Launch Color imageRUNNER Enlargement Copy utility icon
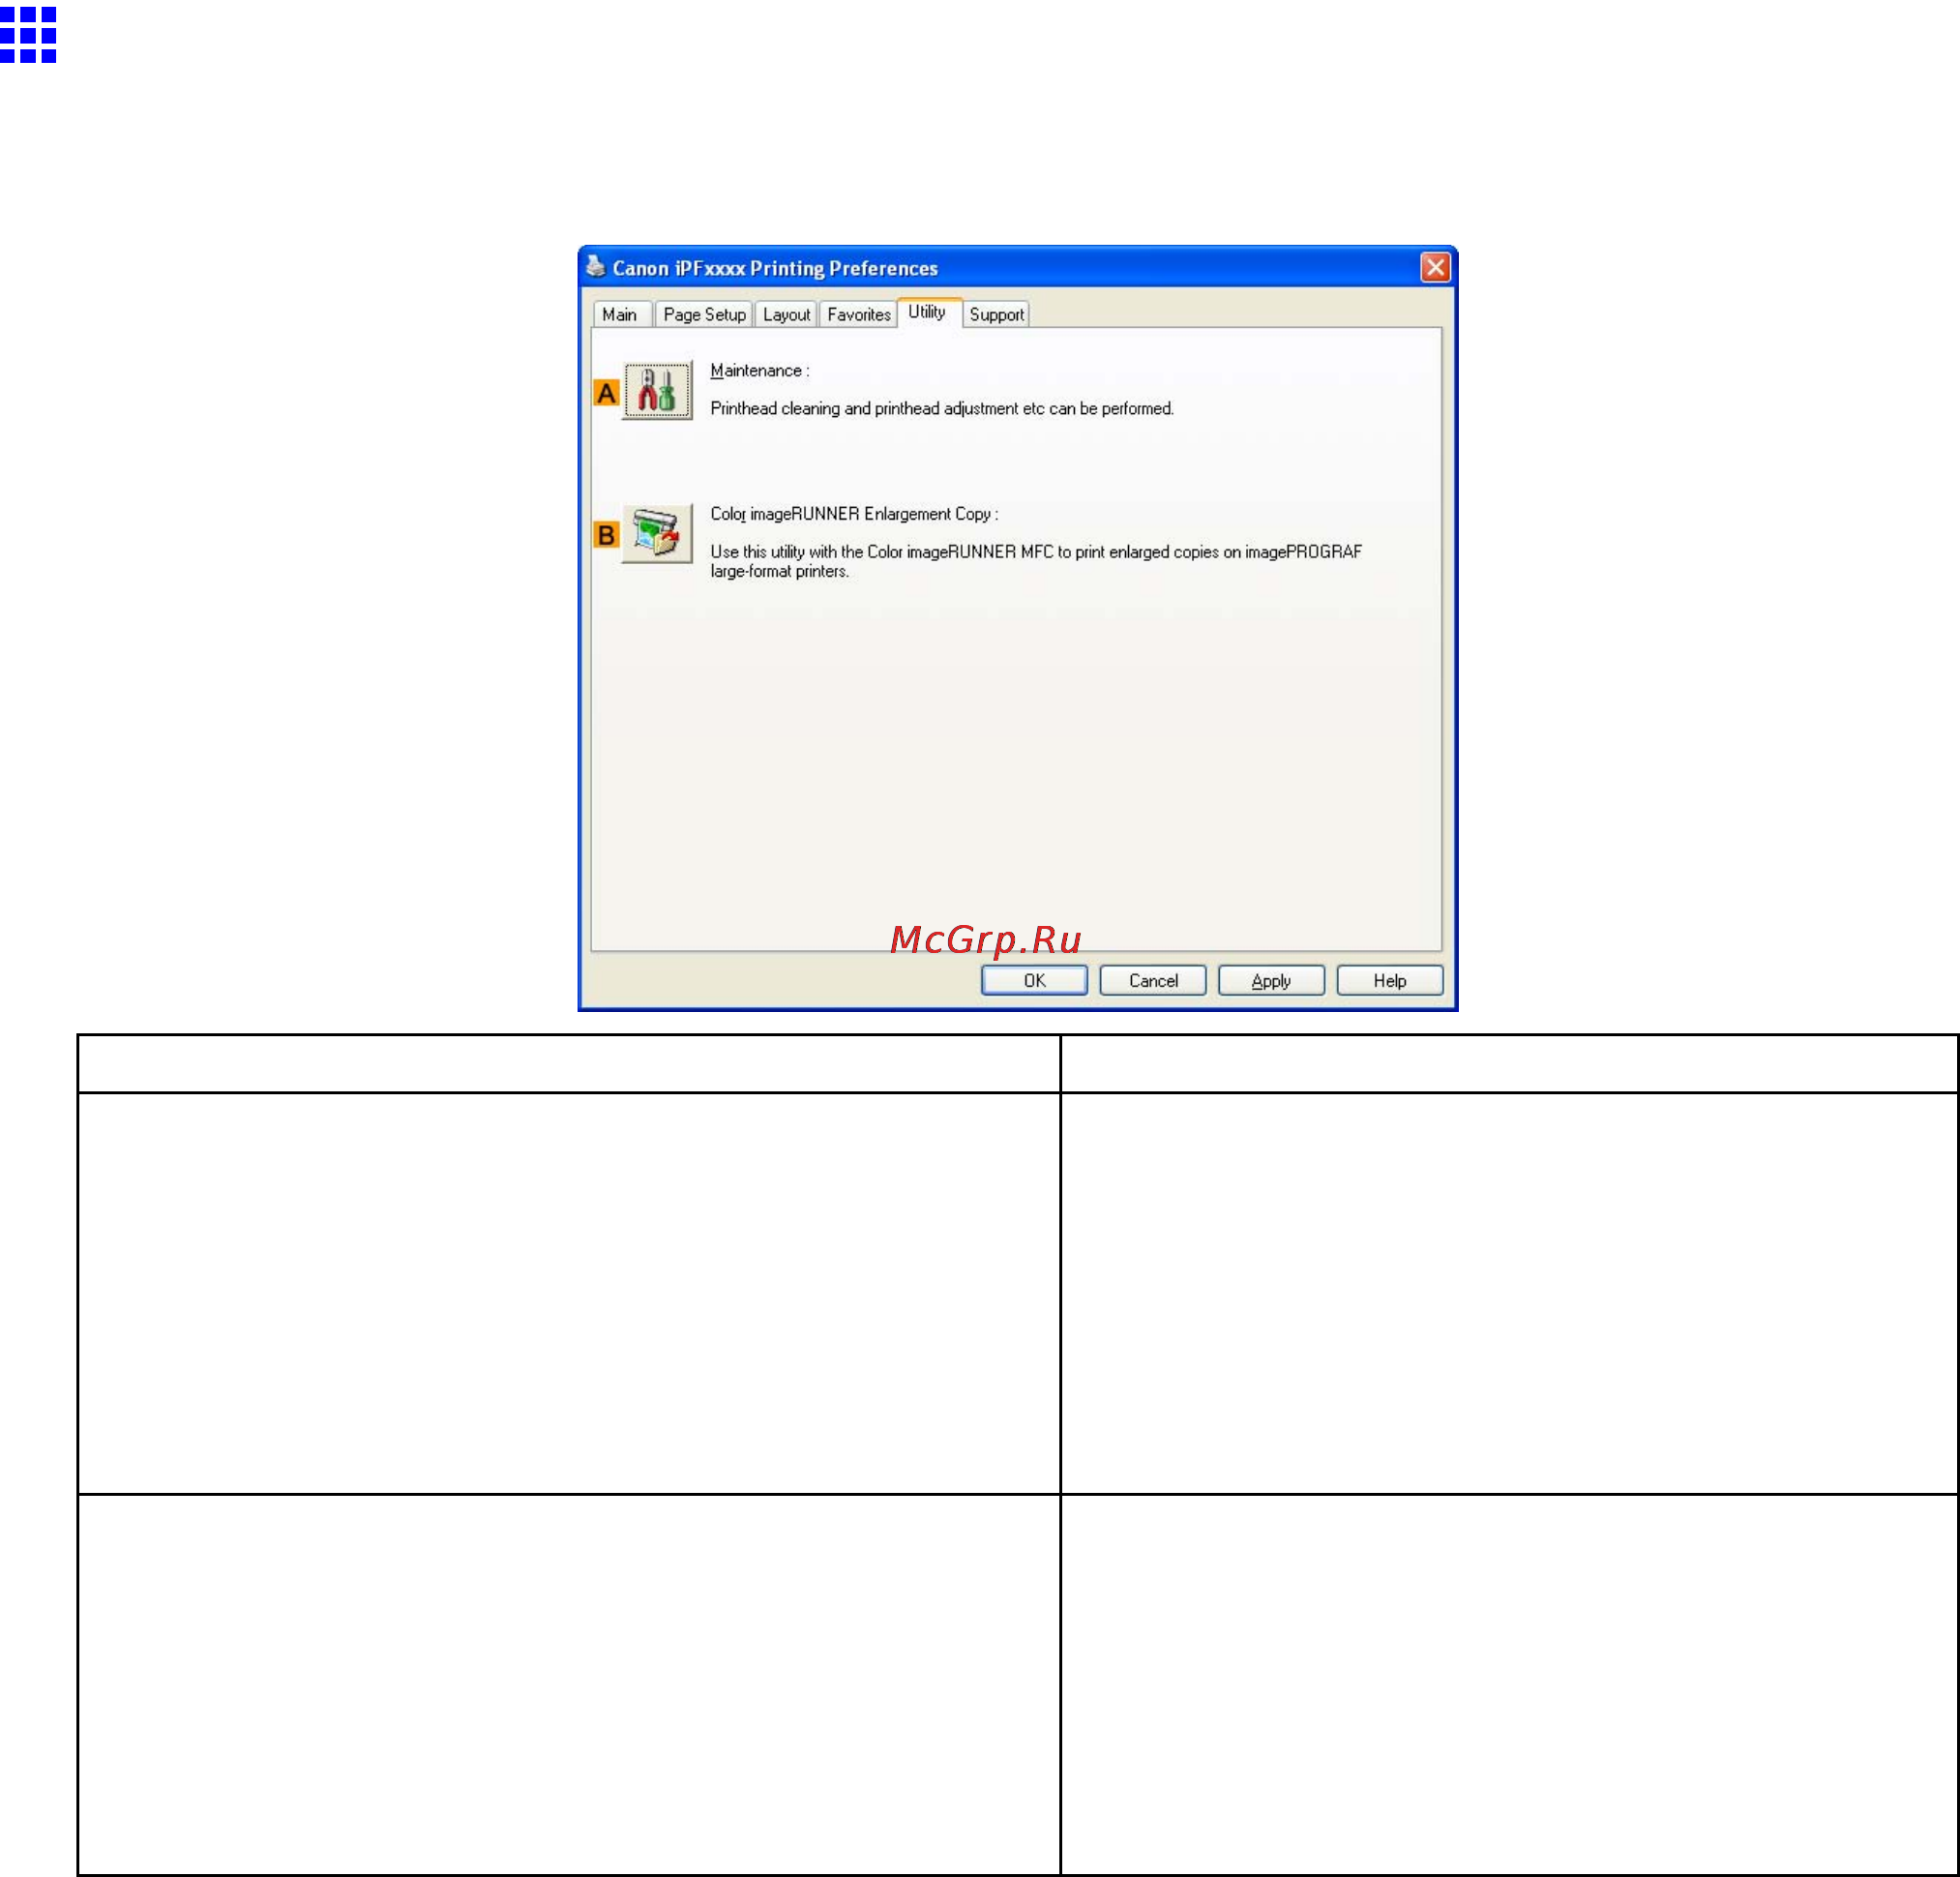1960x1877 pixels. click(x=657, y=533)
